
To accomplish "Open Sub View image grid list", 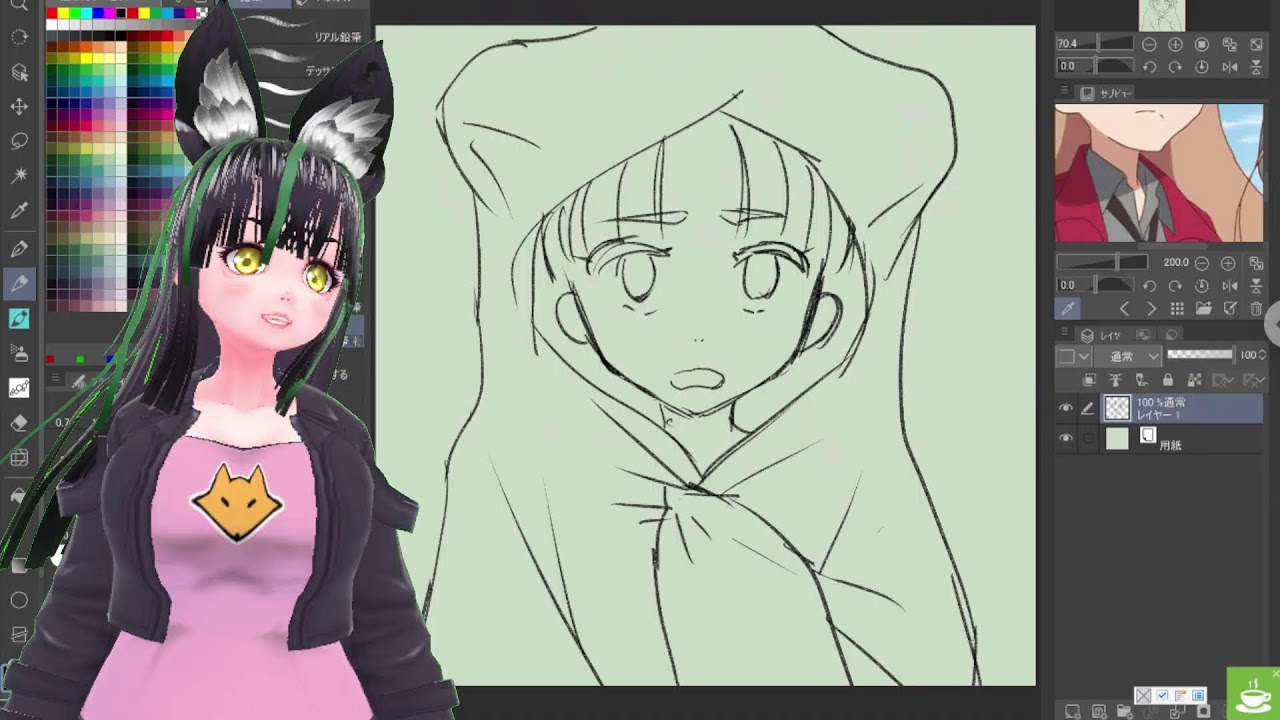I will [x=1177, y=309].
